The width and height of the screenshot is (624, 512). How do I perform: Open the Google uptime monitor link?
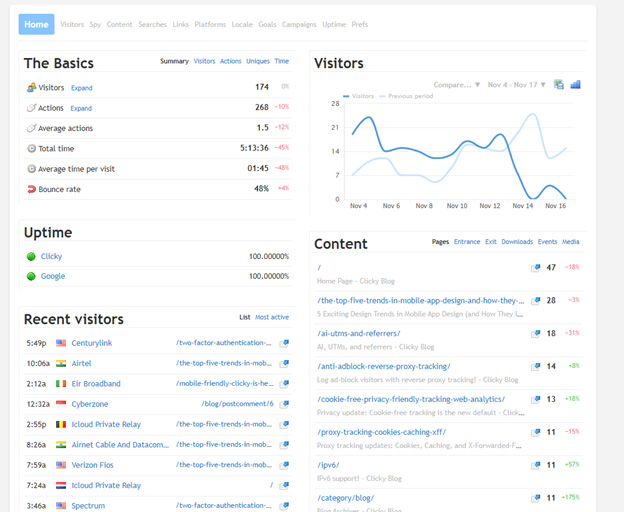(53, 276)
